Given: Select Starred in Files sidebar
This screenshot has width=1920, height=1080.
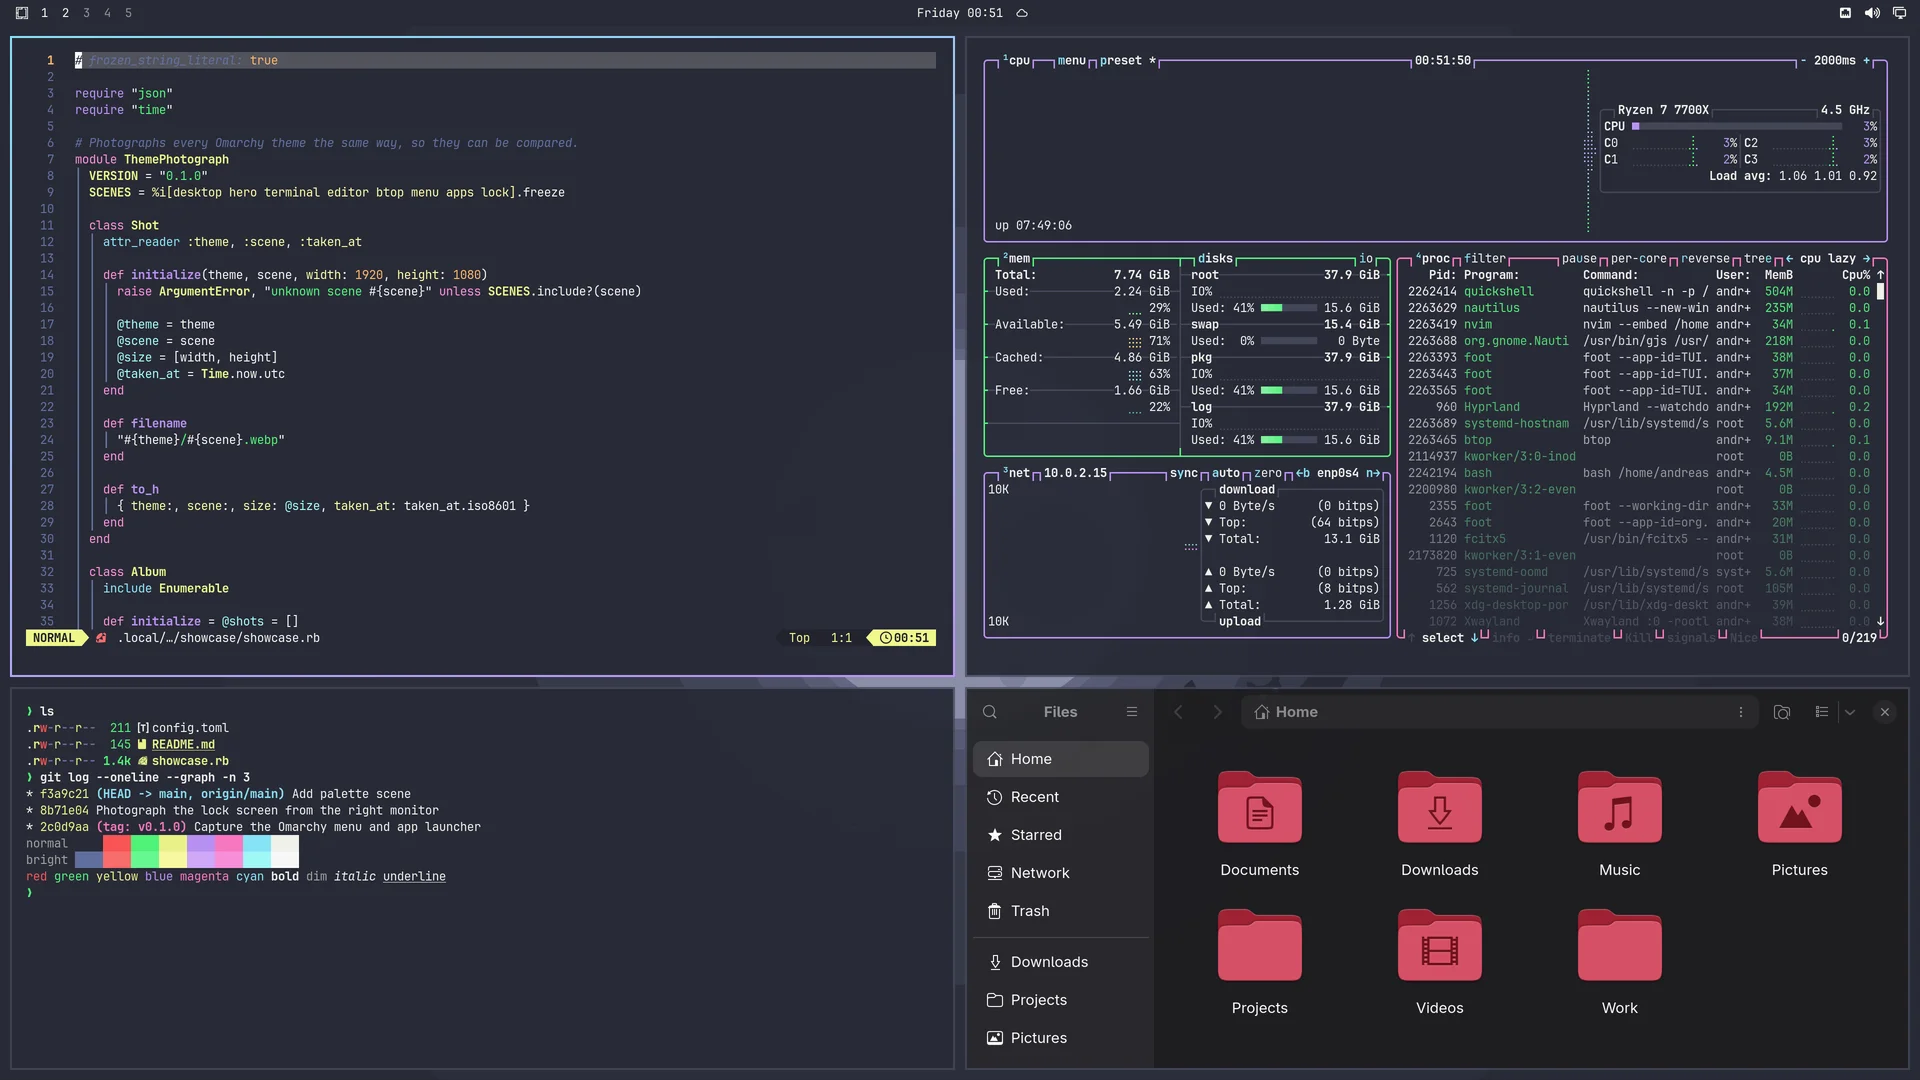Looking at the screenshot, I should (1061, 835).
